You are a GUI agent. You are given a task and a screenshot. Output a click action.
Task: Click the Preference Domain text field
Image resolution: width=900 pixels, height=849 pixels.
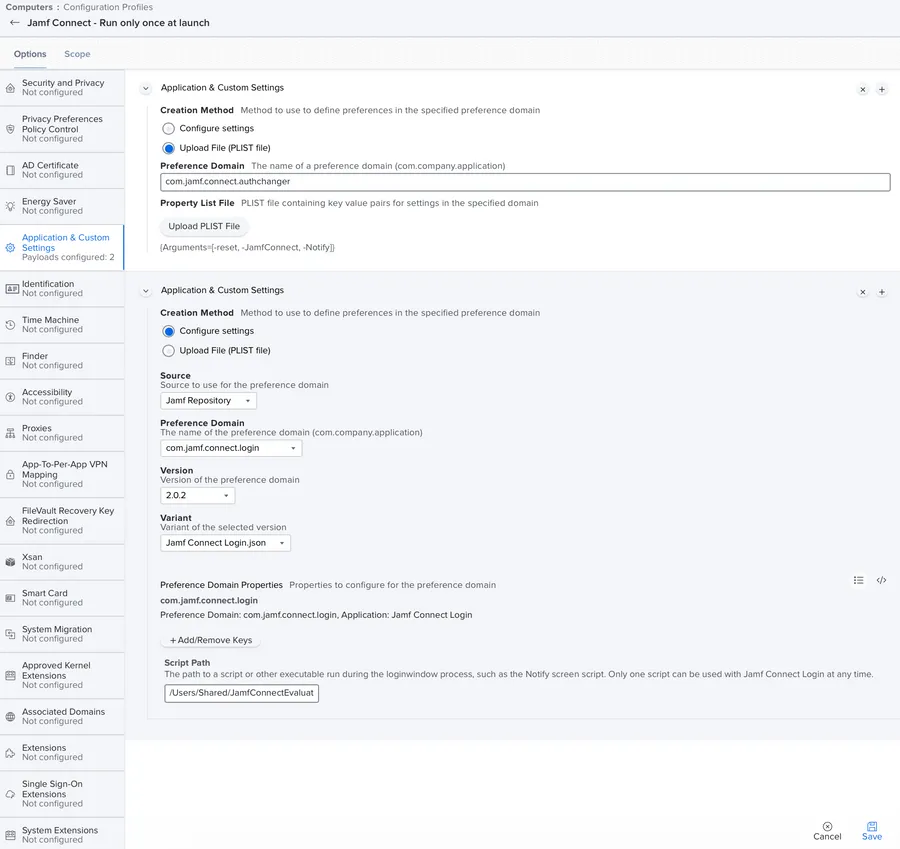click(x=525, y=182)
